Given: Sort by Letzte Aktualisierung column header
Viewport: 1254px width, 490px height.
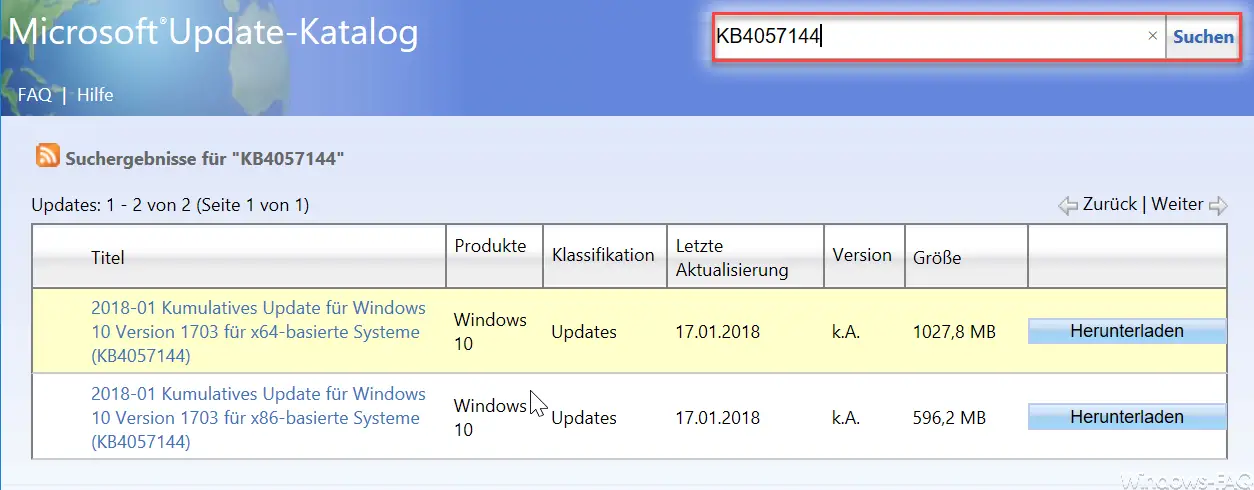Looking at the screenshot, I should [x=732, y=257].
